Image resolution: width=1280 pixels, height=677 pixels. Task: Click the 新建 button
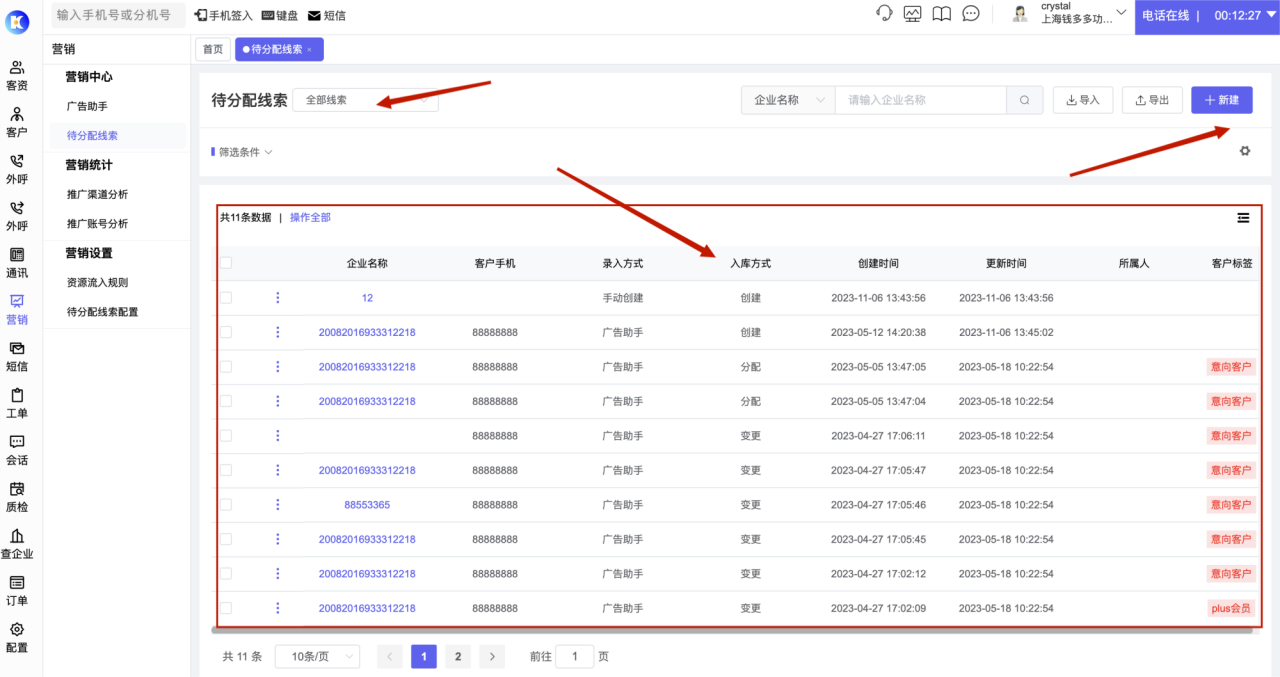[1221, 100]
